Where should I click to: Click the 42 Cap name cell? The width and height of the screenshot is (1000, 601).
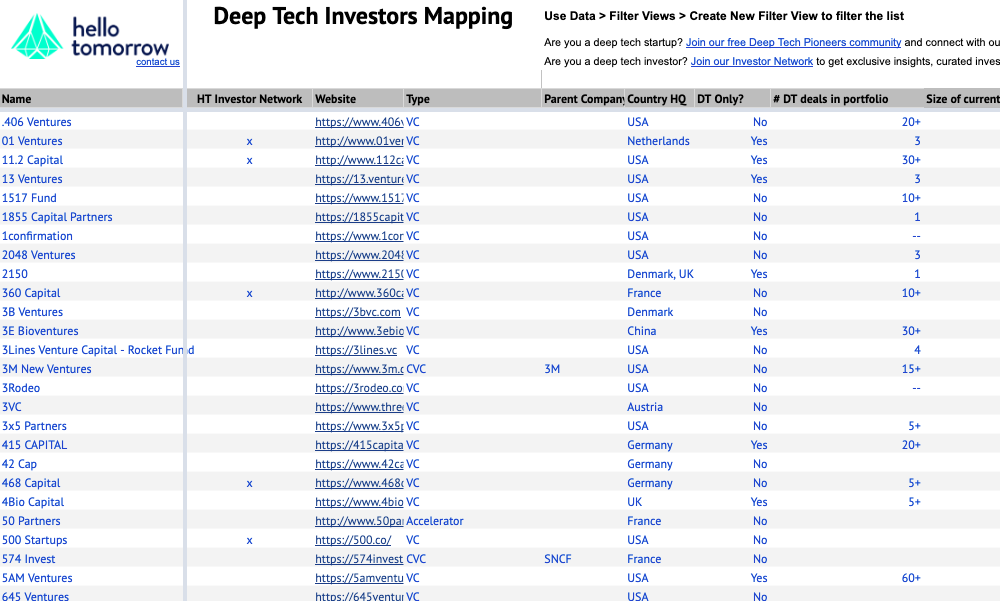(x=19, y=464)
